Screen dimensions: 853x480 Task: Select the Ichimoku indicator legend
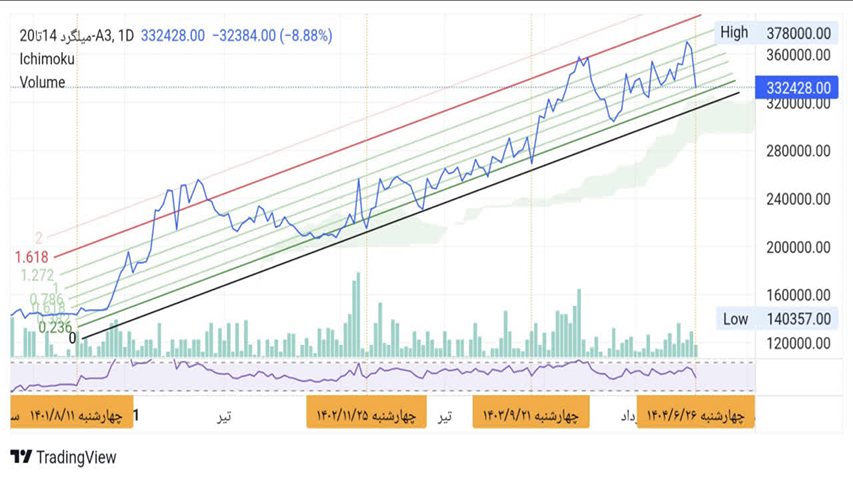47,59
